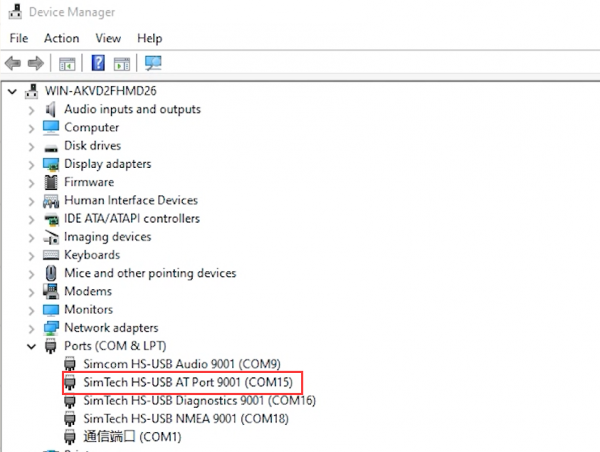The width and height of the screenshot is (600, 452).
Task: Expand the Keyboards category
Action: 31,256
